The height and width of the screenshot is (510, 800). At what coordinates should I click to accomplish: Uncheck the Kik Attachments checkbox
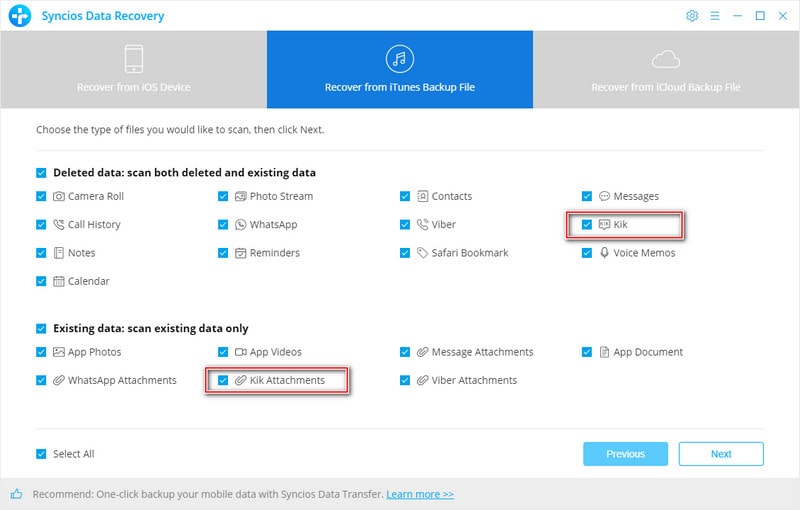pos(223,380)
